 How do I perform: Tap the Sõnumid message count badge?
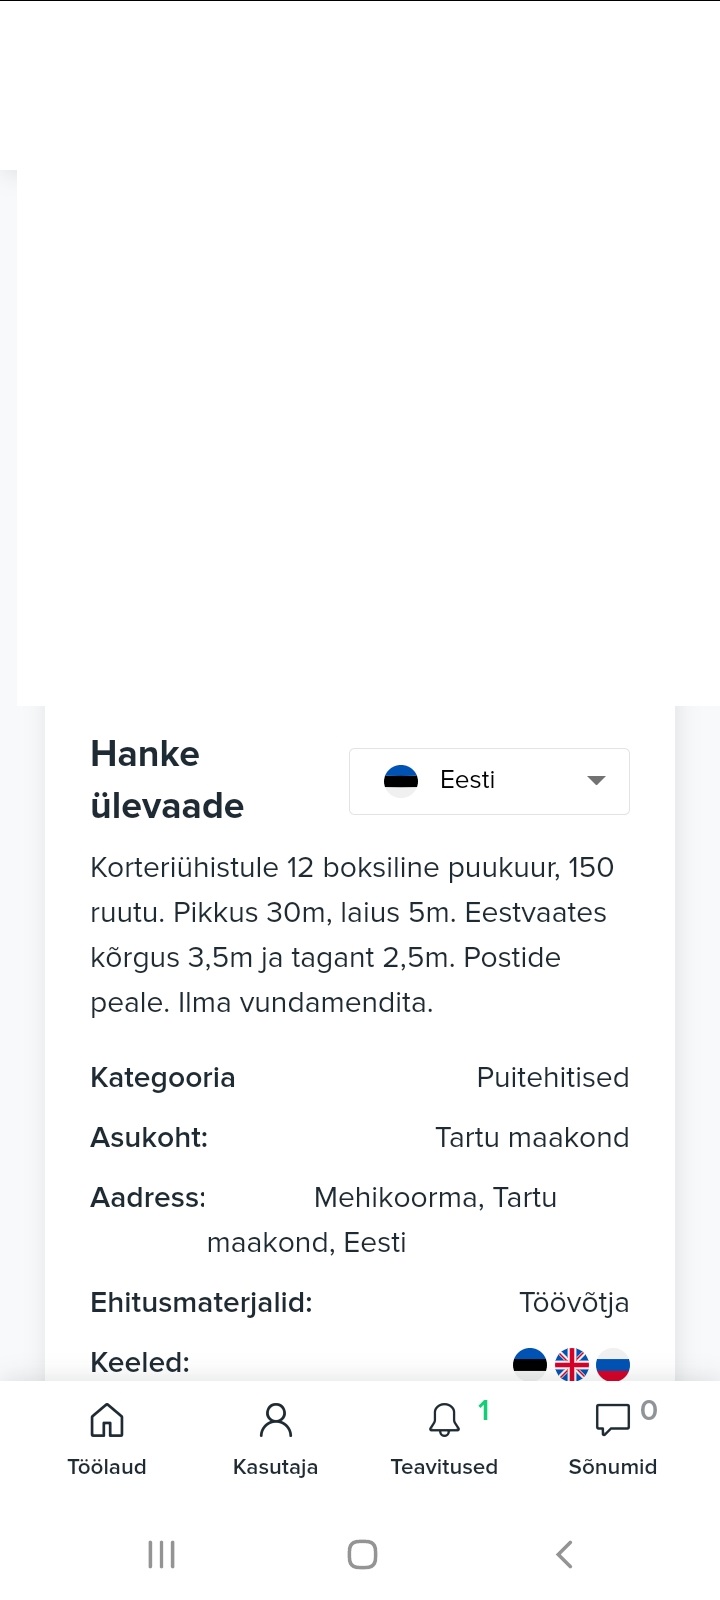(x=649, y=1410)
